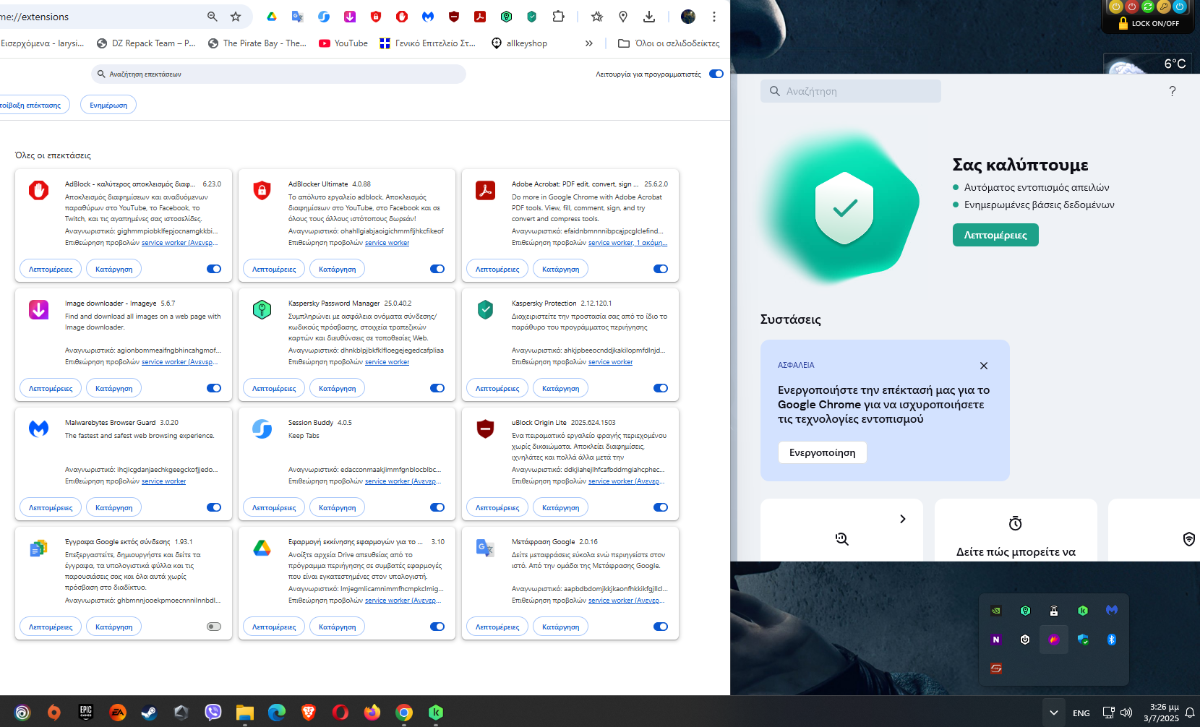Viewport: 1200px width, 727px height.
Task: Open the Google Drive extension icon in Chrome toolbar
Action: (271, 17)
